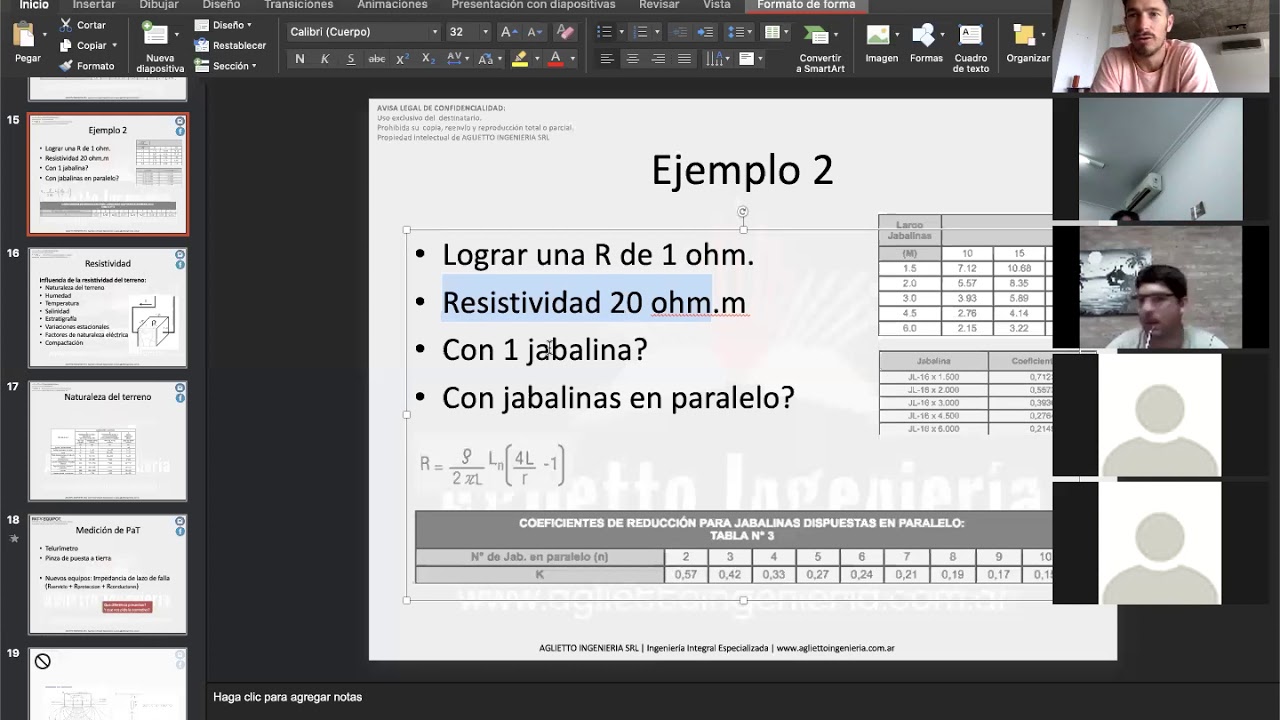This screenshot has height=720, width=1280.
Task: Apply red font color
Action: point(556,59)
